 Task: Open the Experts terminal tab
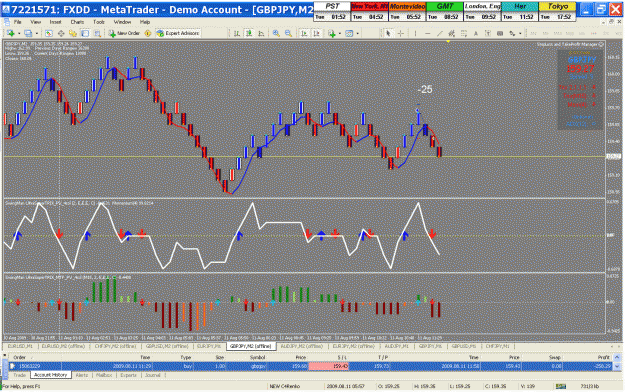tap(128, 375)
